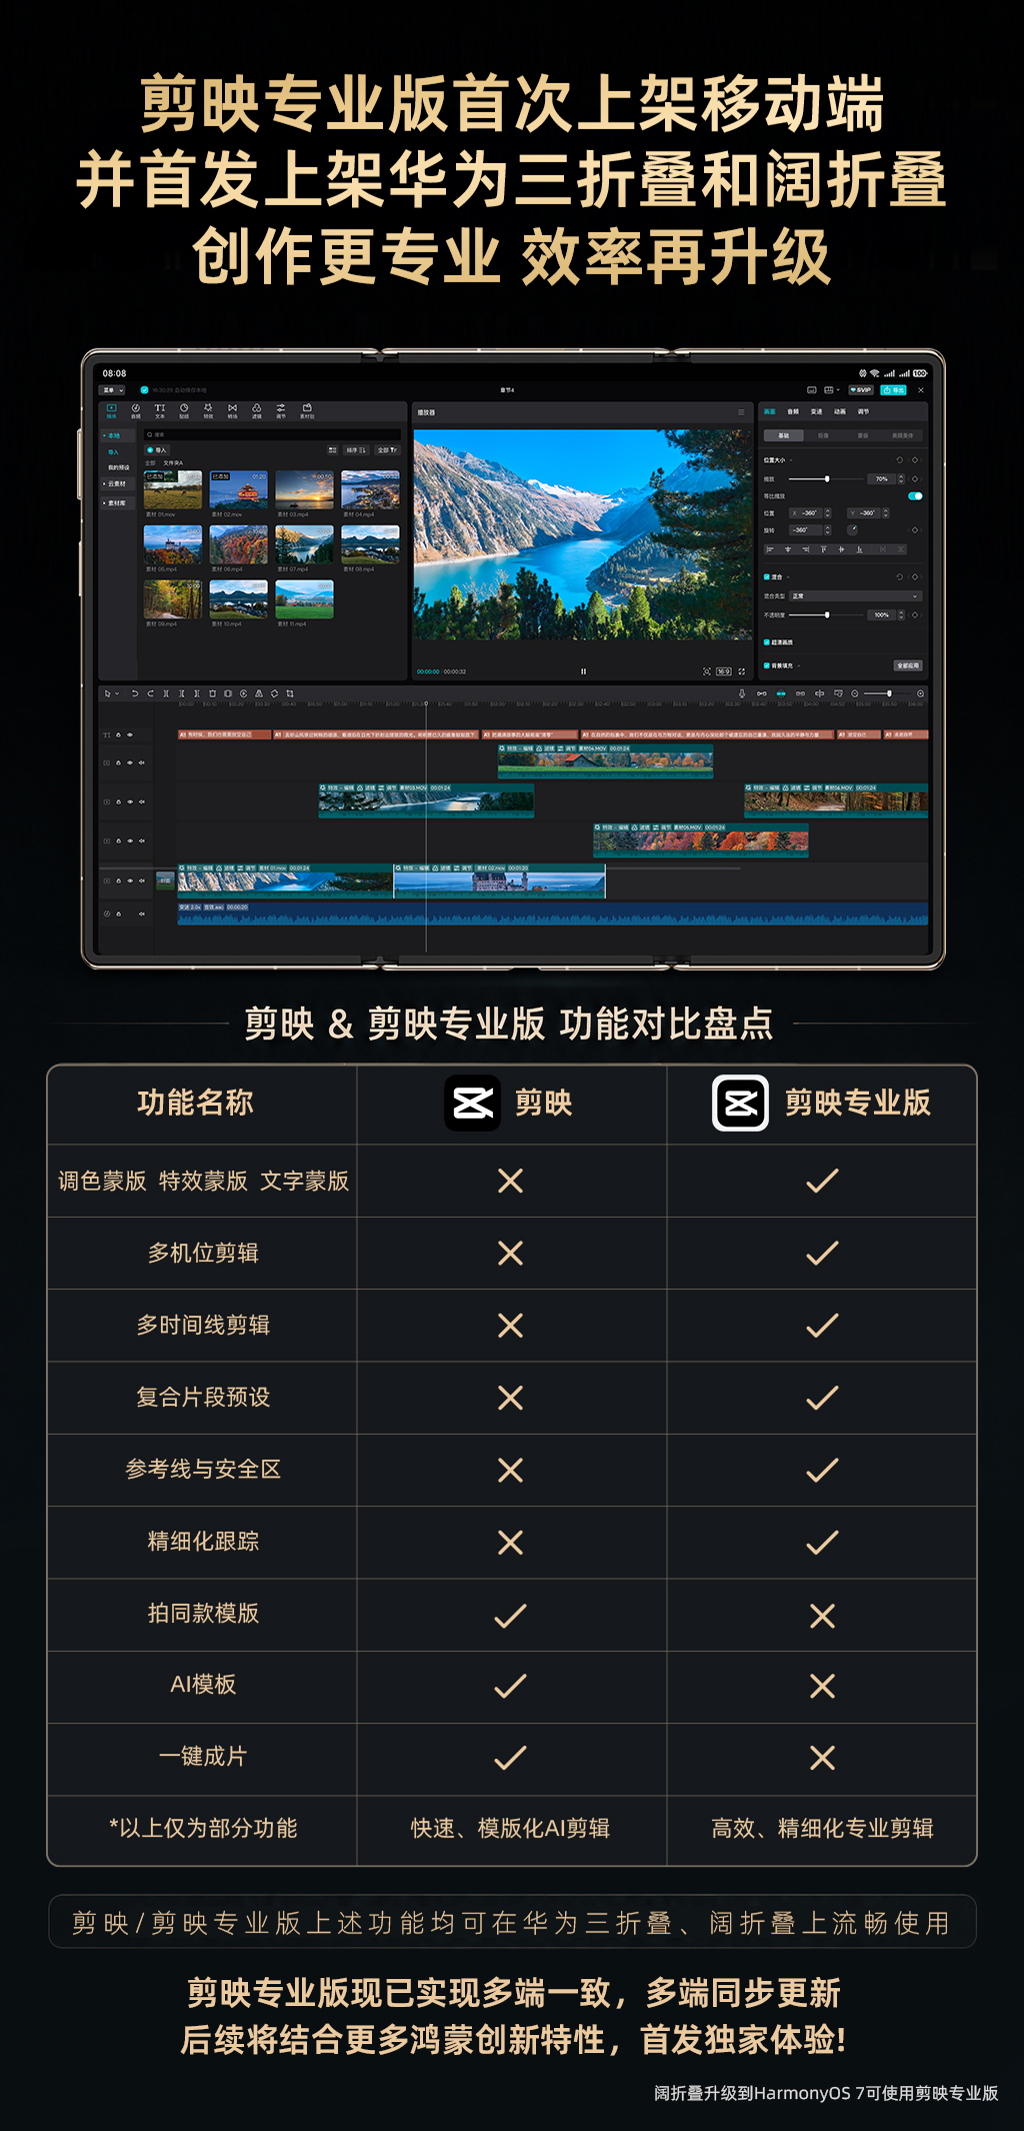Select the 抠像 cutout sub-tab
The width and height of the screenshot is (1024, 2131).
pos(823,436)
